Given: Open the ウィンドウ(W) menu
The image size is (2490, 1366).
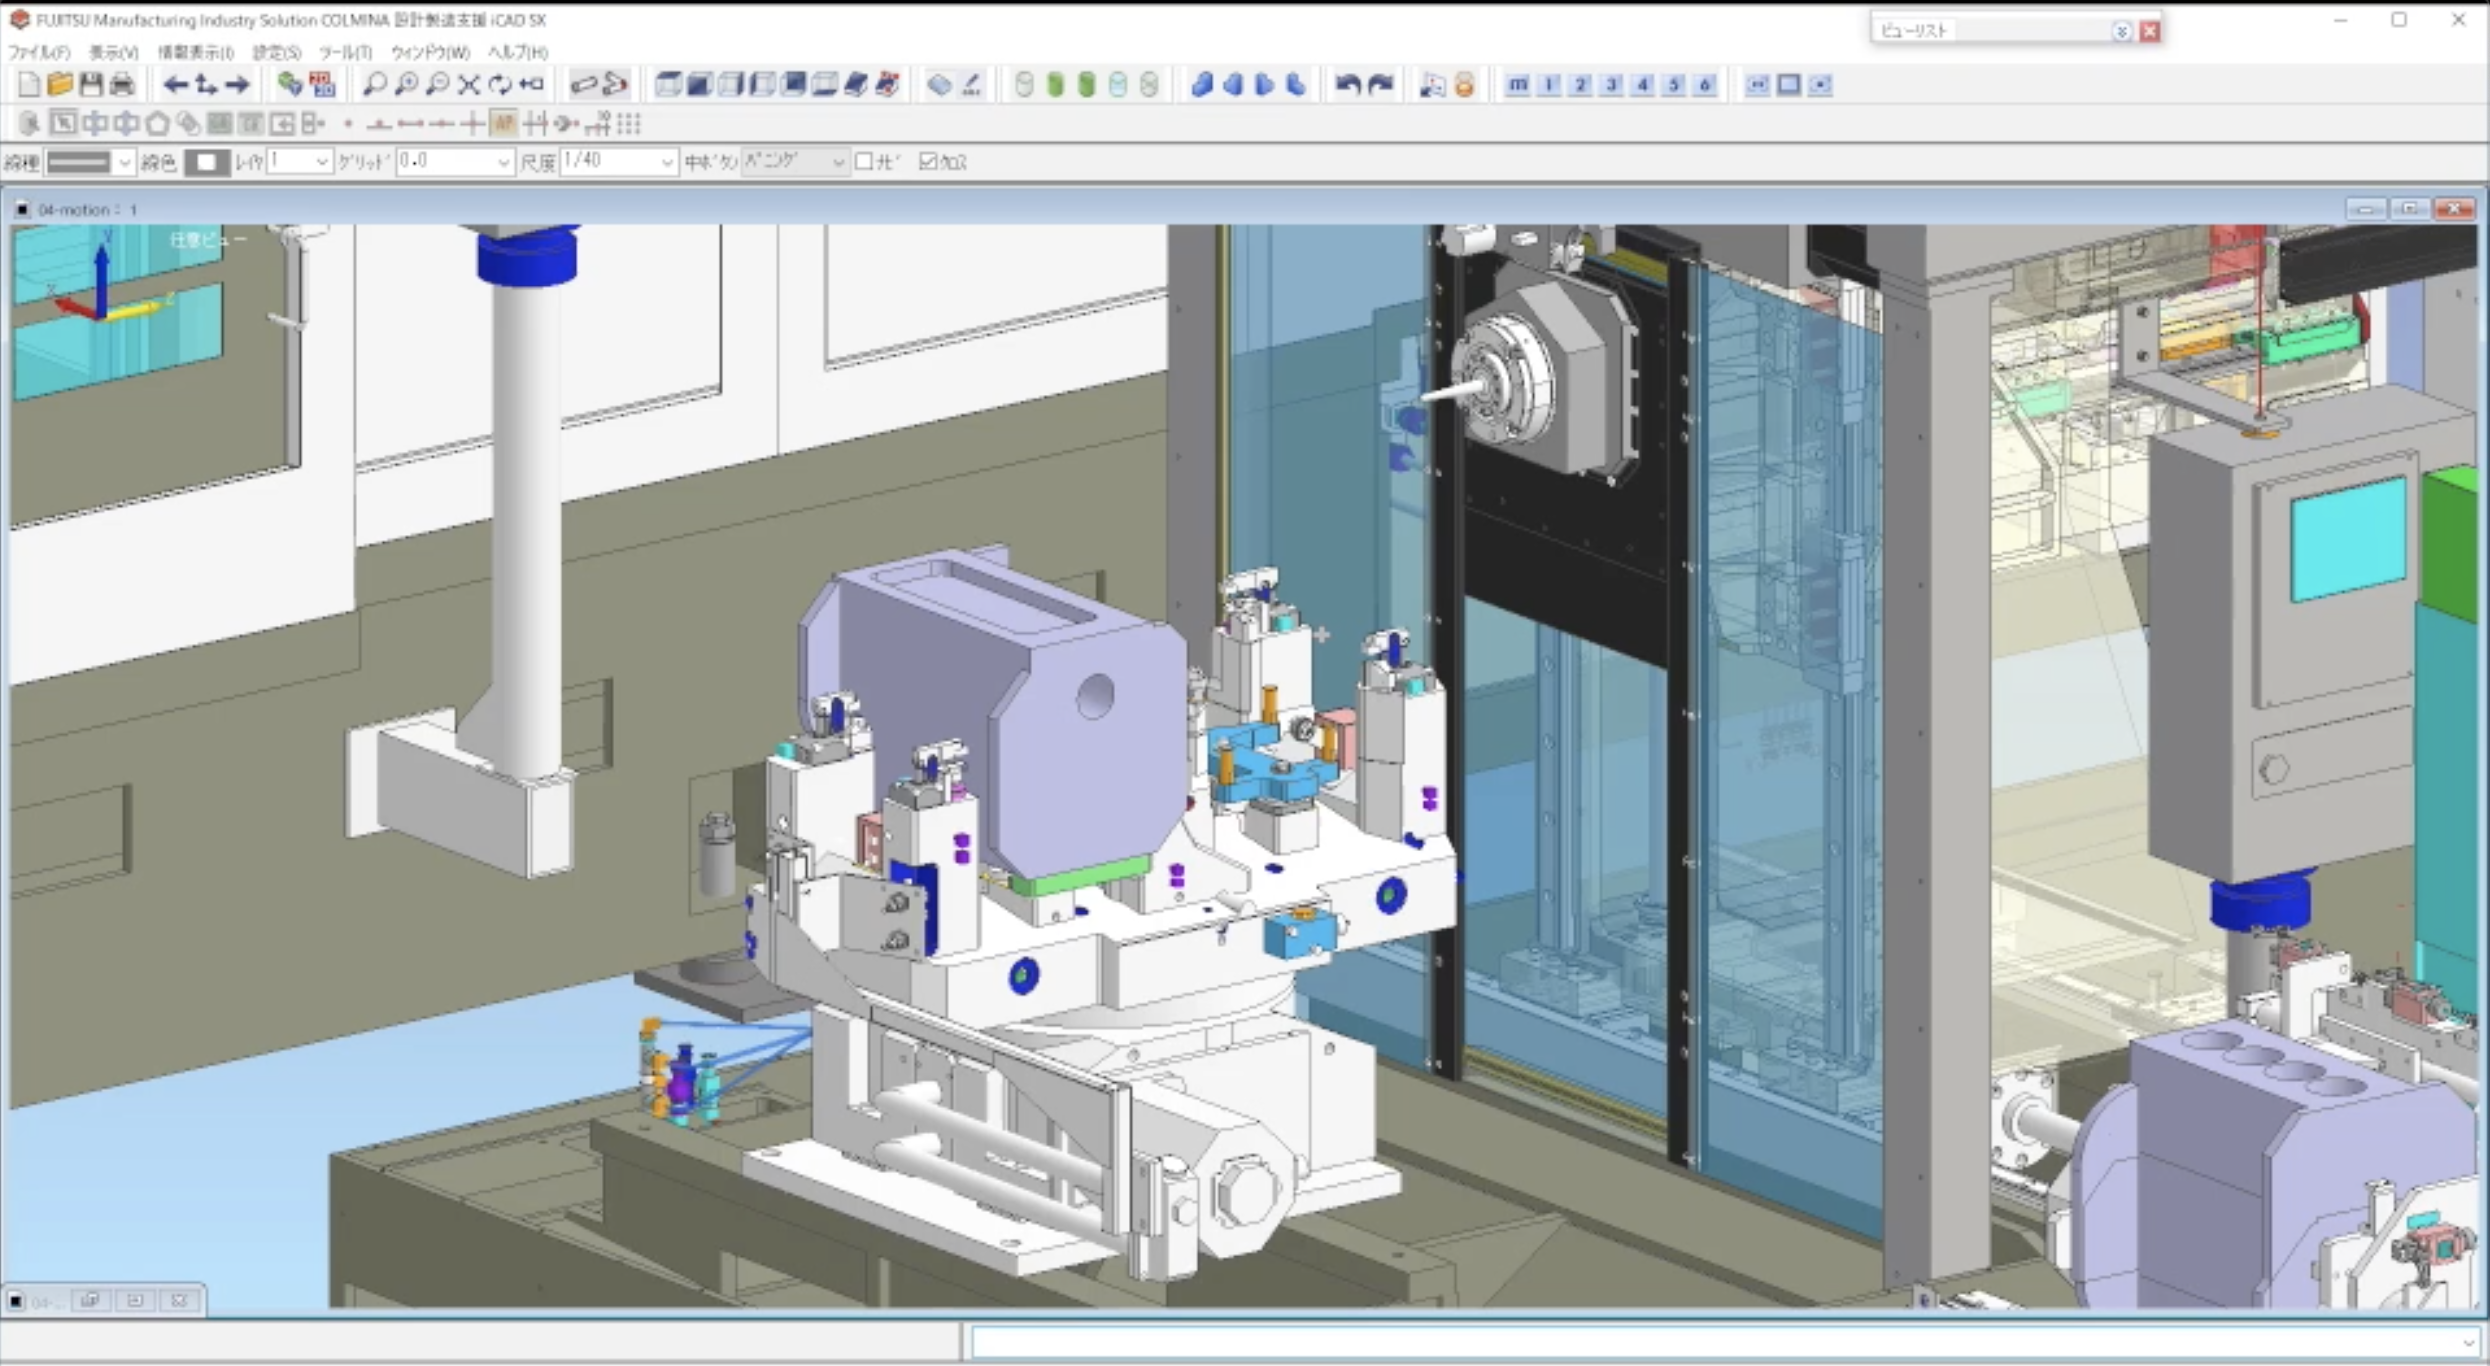Looking at the screenshot, I should 428,52.
